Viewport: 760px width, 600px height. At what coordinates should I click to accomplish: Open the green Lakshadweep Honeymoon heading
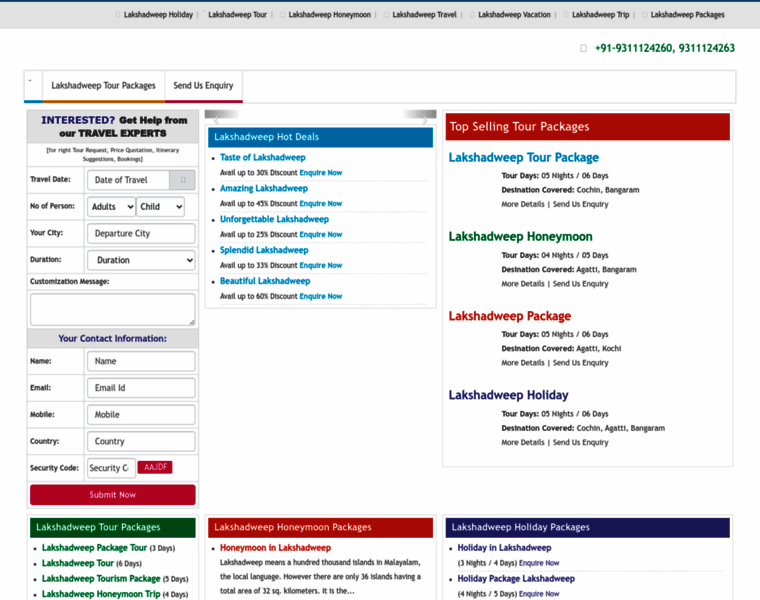(x=521, y=237)
